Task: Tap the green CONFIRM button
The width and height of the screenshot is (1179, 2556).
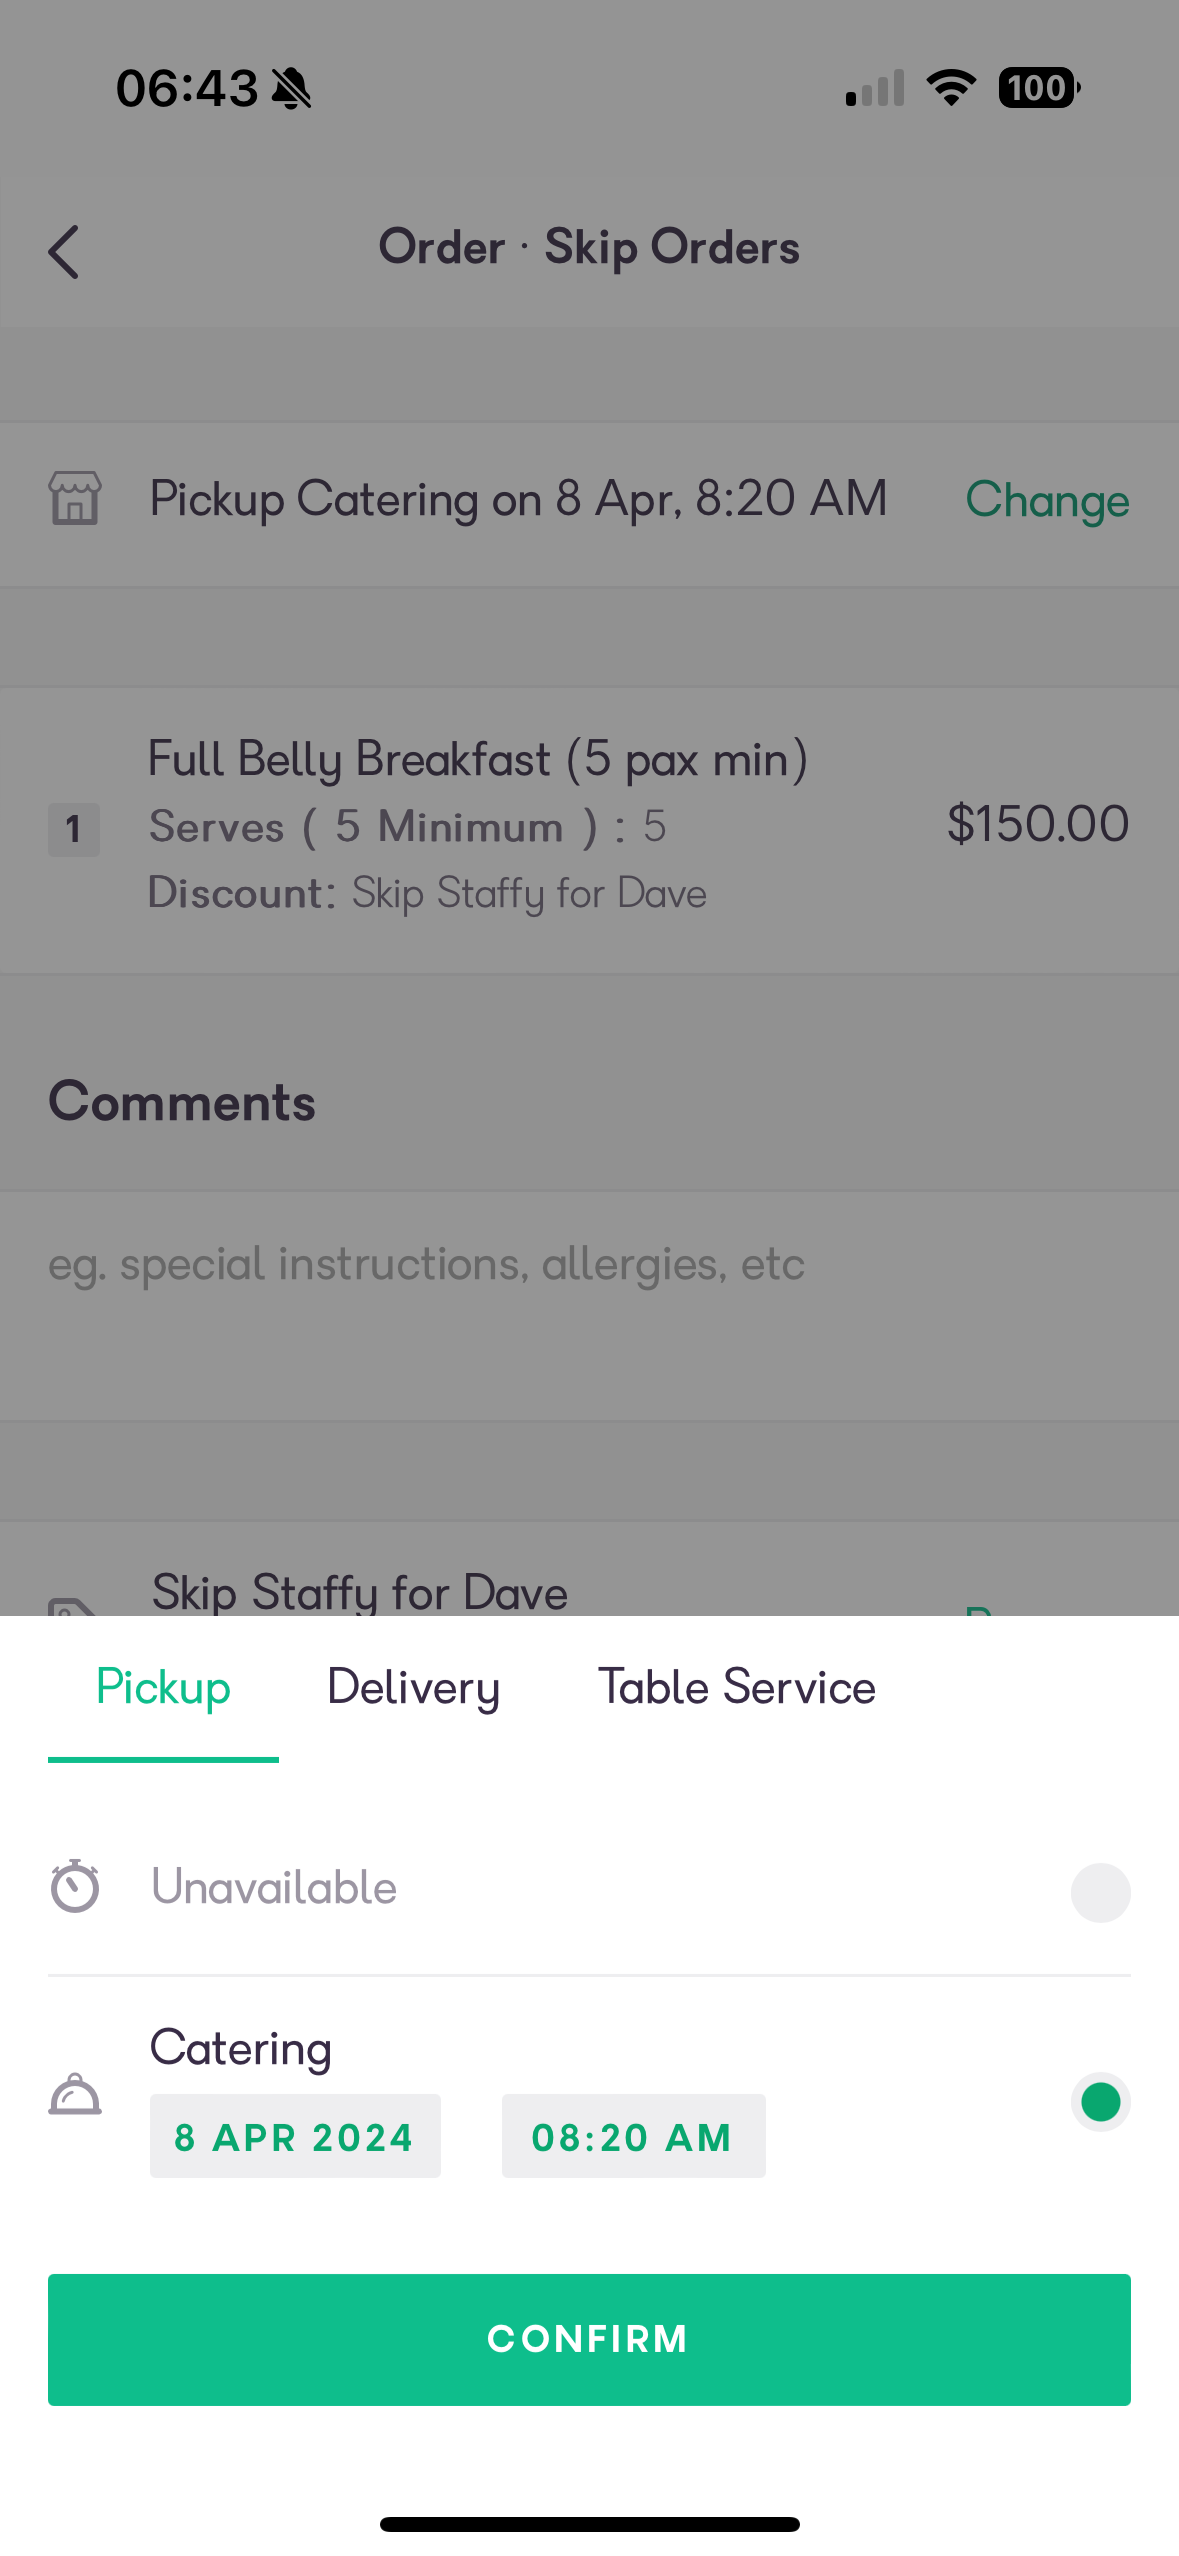Action: [589, 2339]
